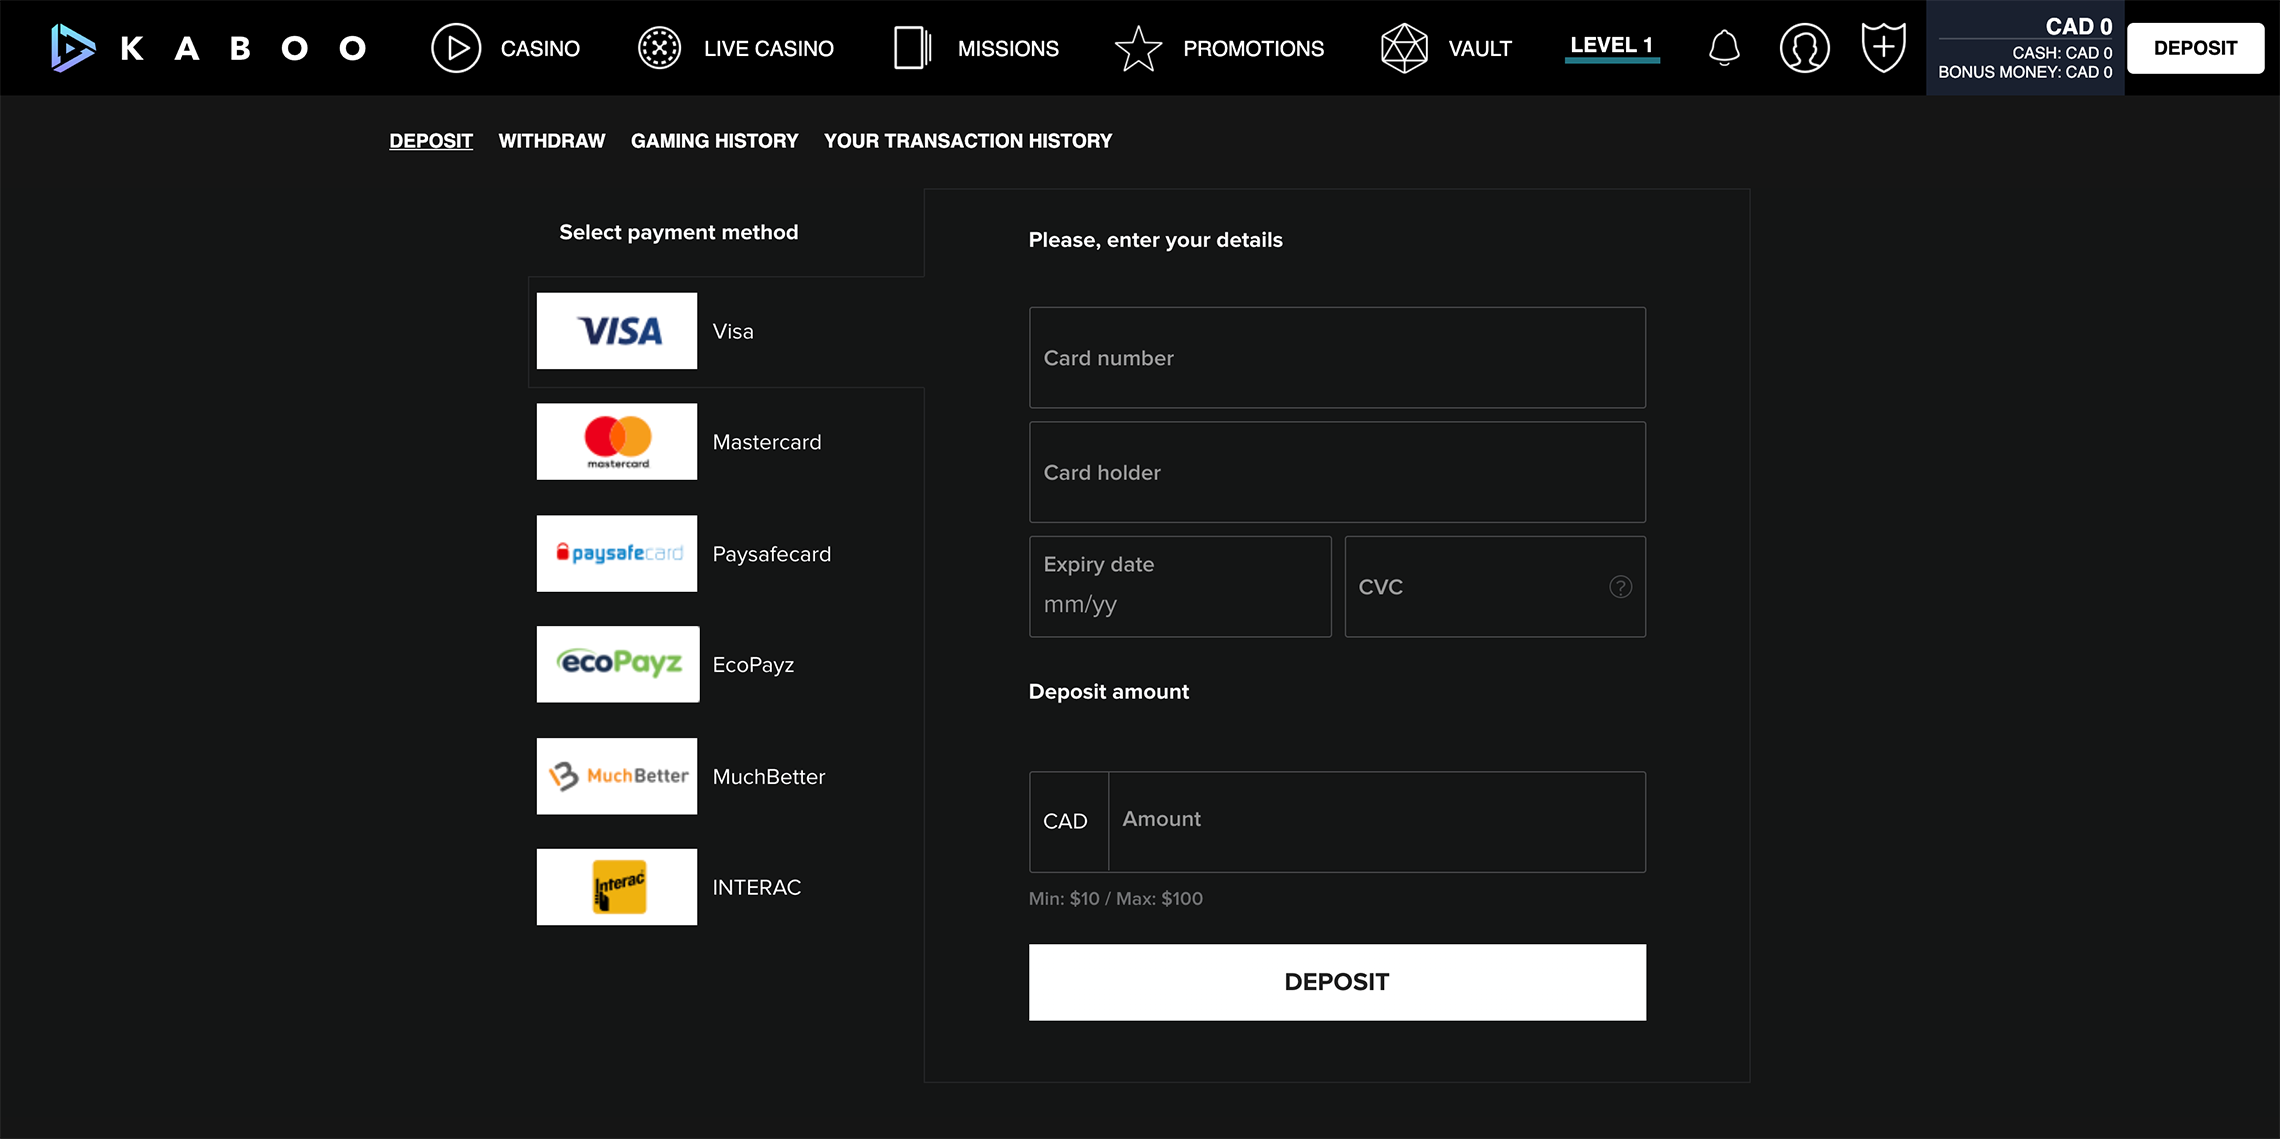The width and height of the screenshot is (2280, 1139).
Task: Choose the INTERAC payment label
Action: click(x=757, y=887)
